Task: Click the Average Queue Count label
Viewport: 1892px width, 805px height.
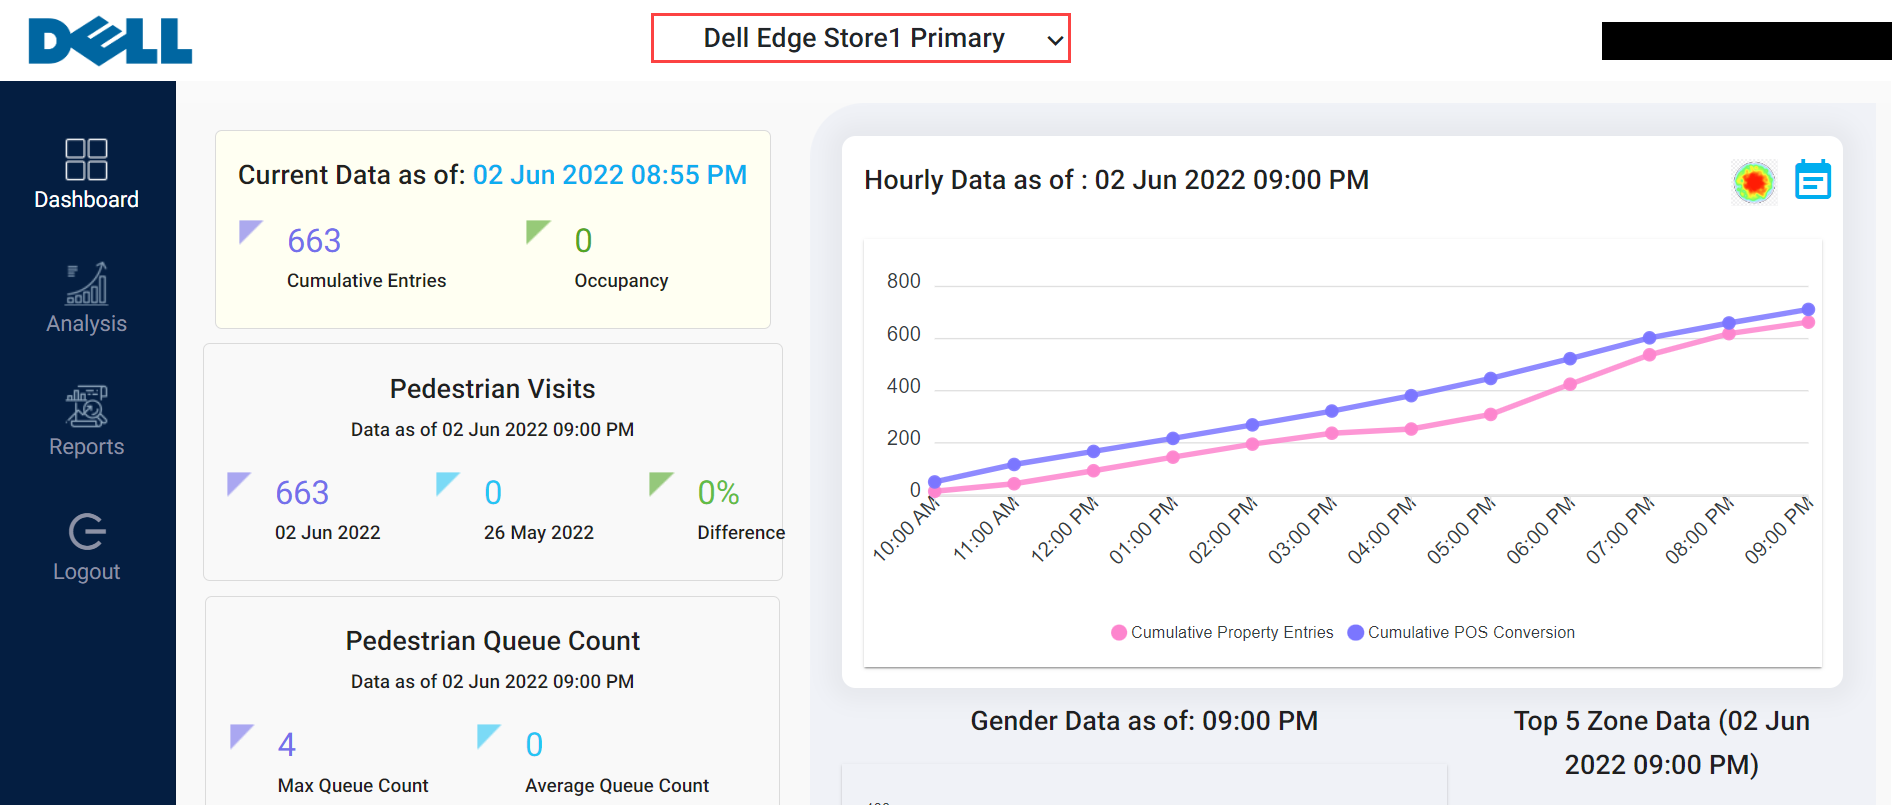Action: (617, 786)
